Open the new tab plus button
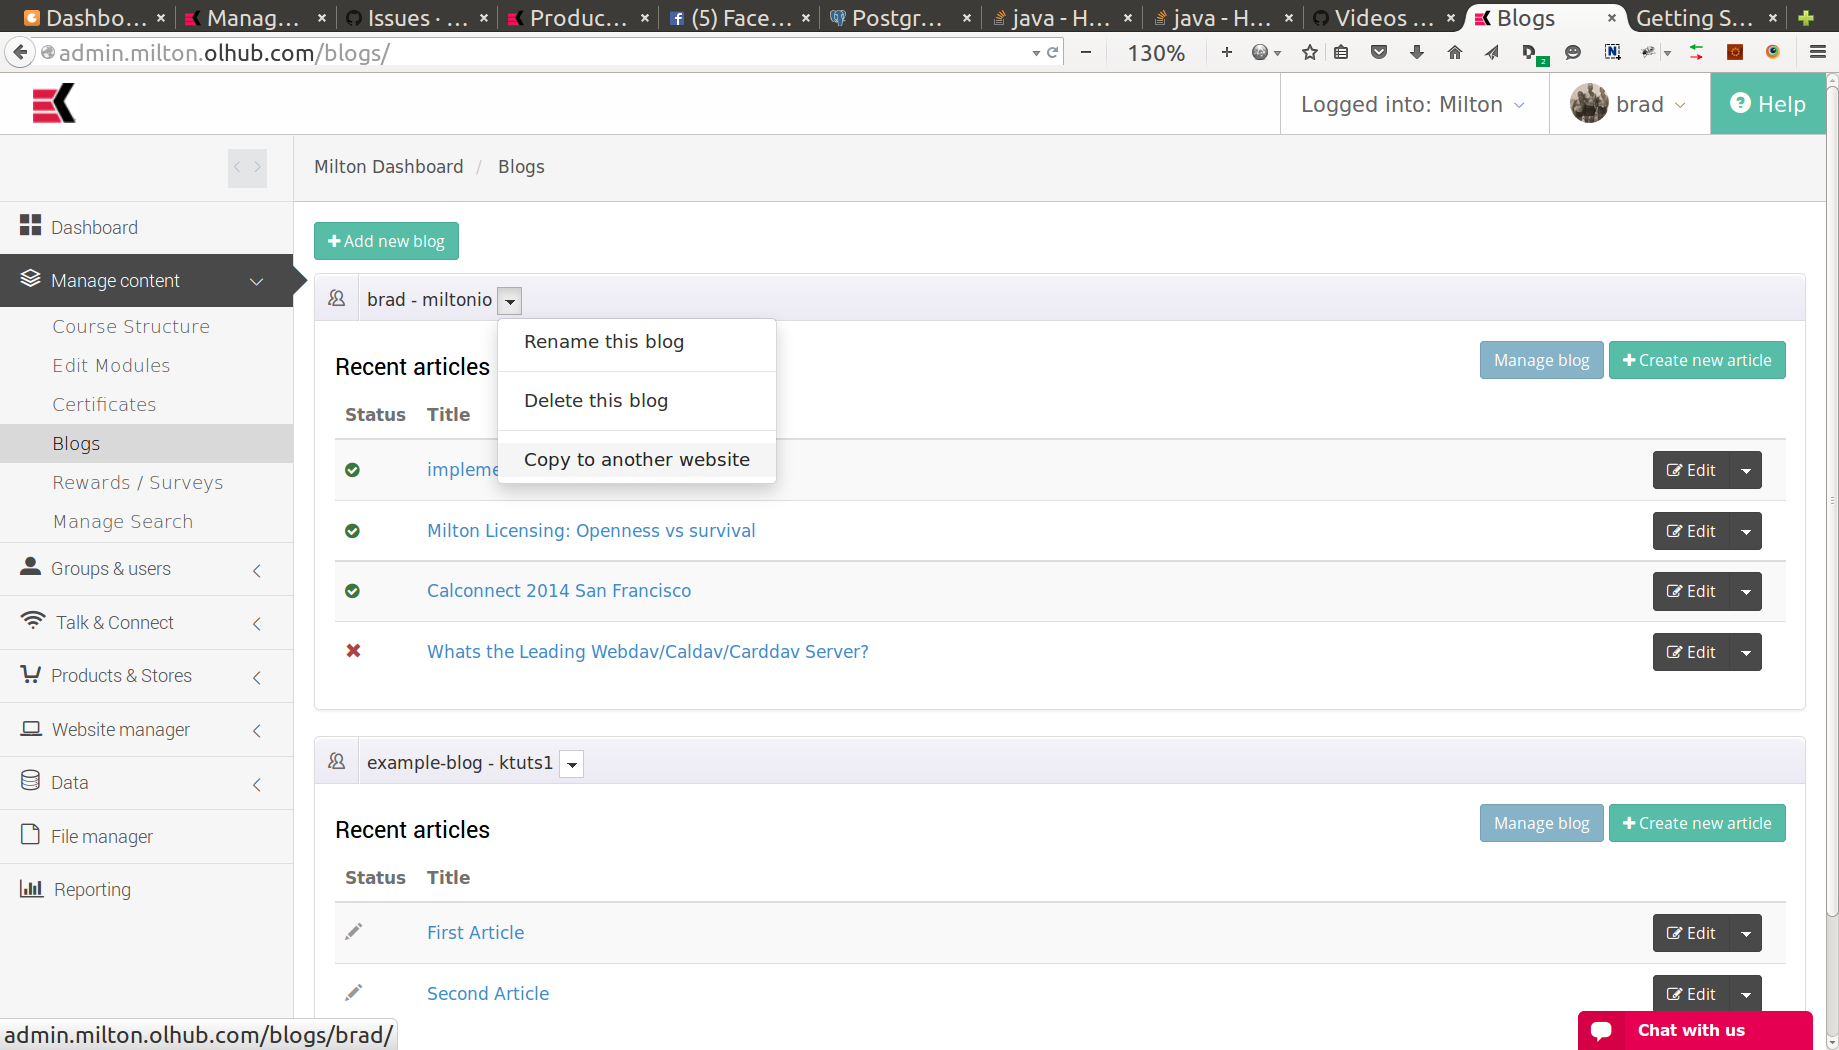This screenshot has width=1839, height=1050. [x=1805, y=18]
